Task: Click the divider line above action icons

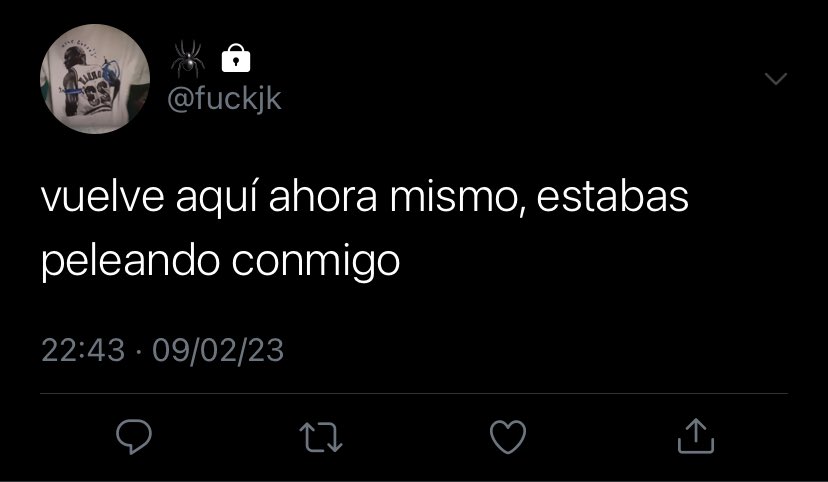Action: pyautogui.click(x=414, y=394)
